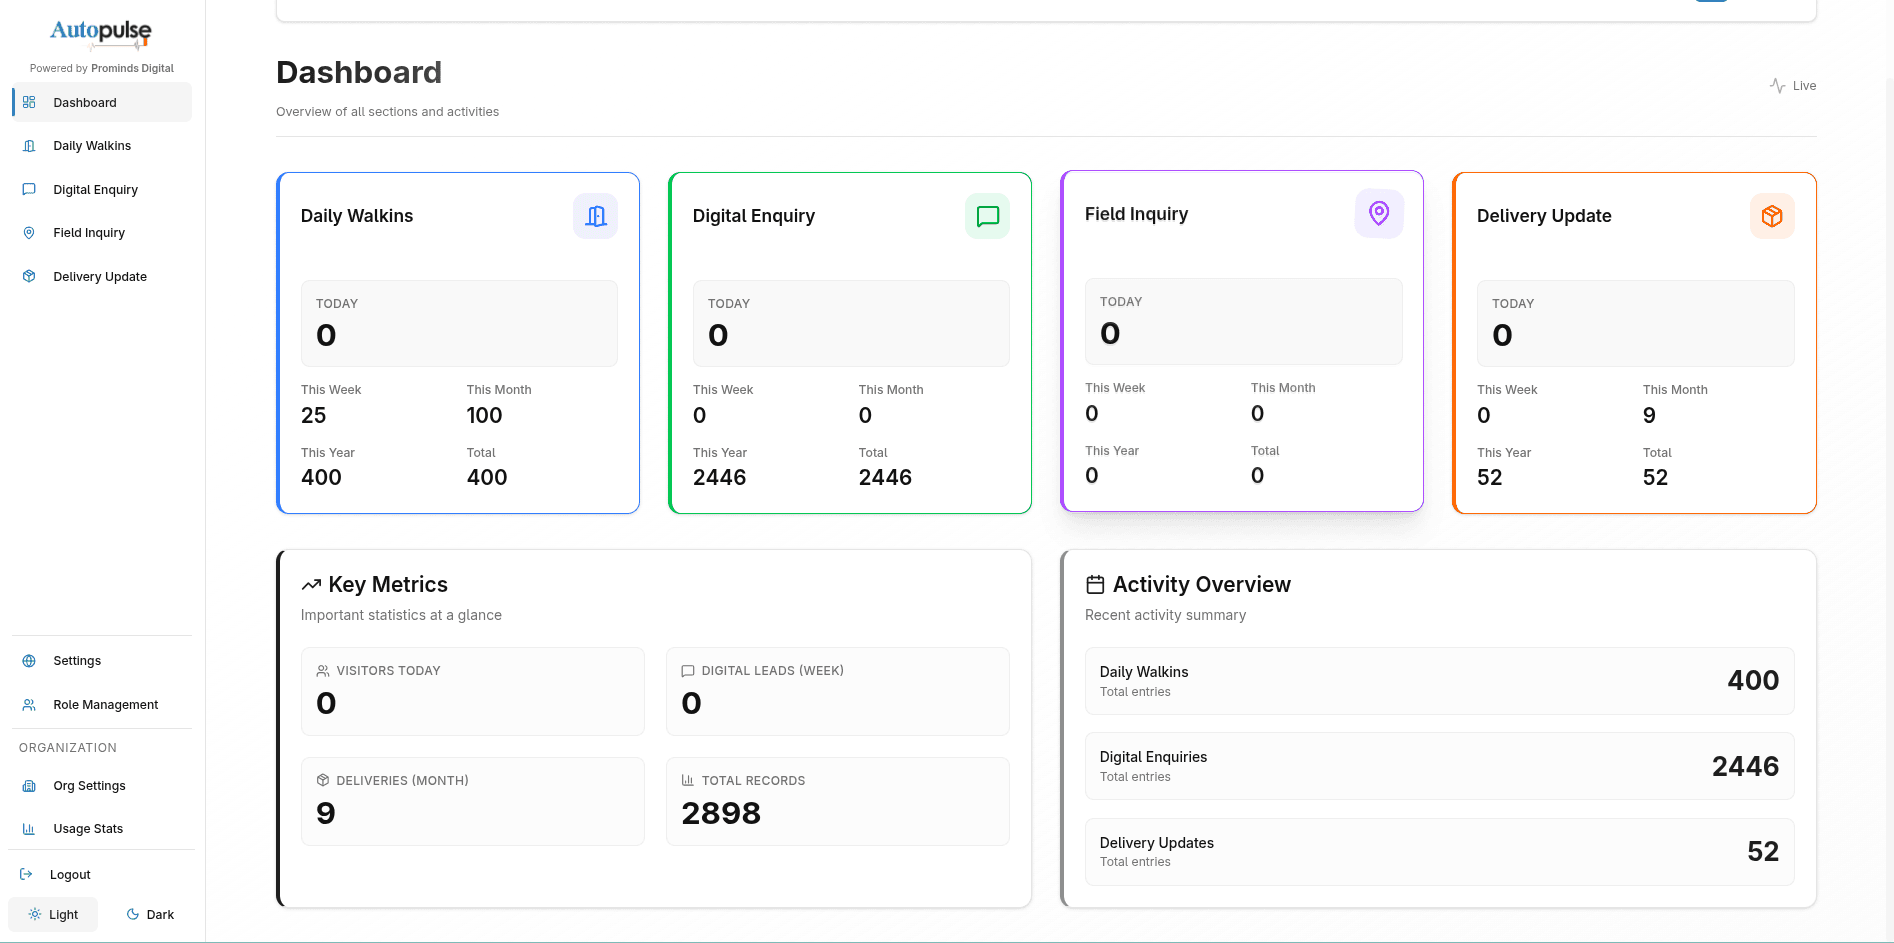Select Delivery Update in the sidebar
This screenshot has width=1894, height=943.
[100, 276]
